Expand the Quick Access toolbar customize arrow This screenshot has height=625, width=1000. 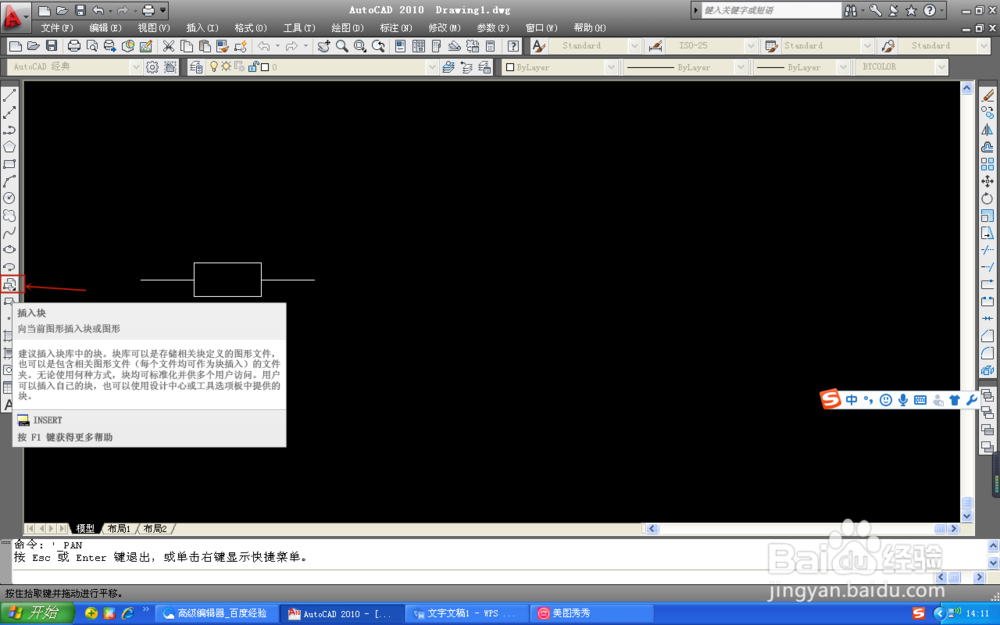(x=163, y=10)
